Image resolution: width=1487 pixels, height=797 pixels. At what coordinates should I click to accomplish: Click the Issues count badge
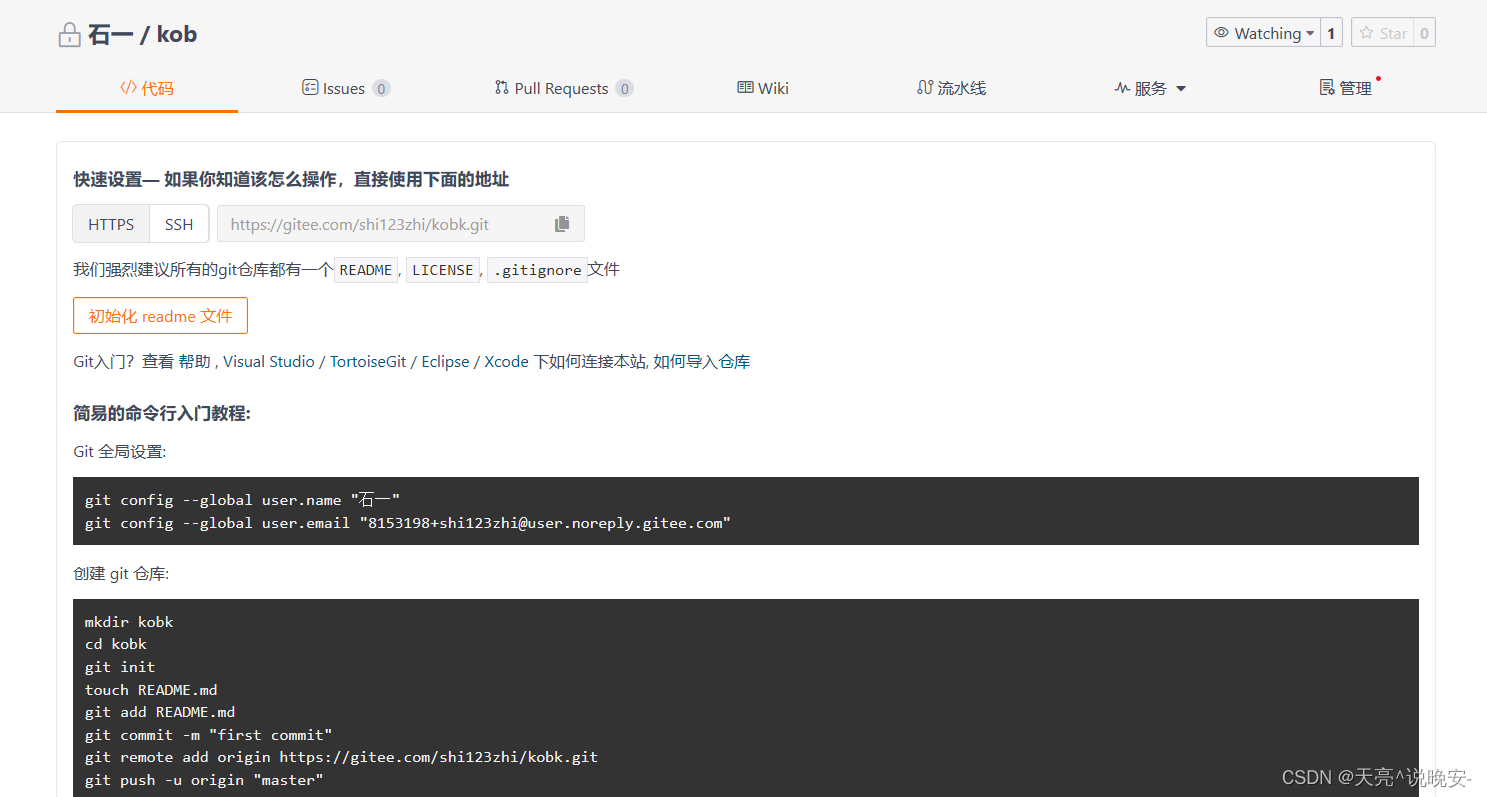click(x=381, y=88)
